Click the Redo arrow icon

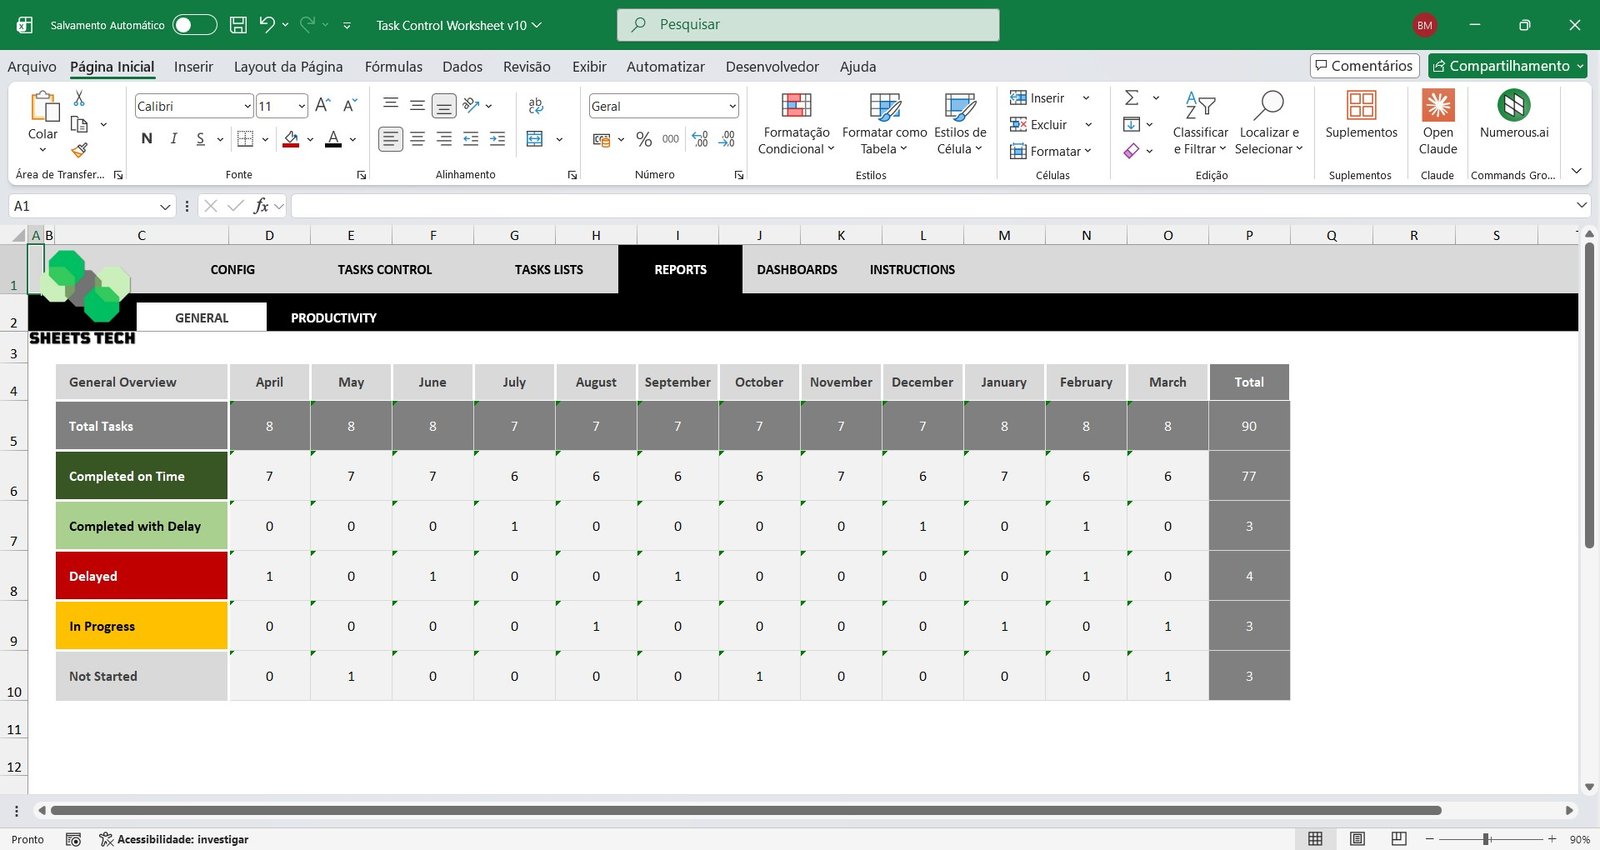coord(307,25)
